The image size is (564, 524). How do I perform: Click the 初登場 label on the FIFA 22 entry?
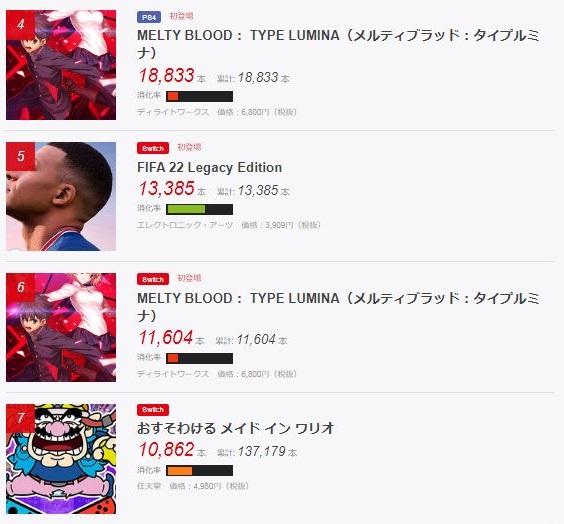189,147
